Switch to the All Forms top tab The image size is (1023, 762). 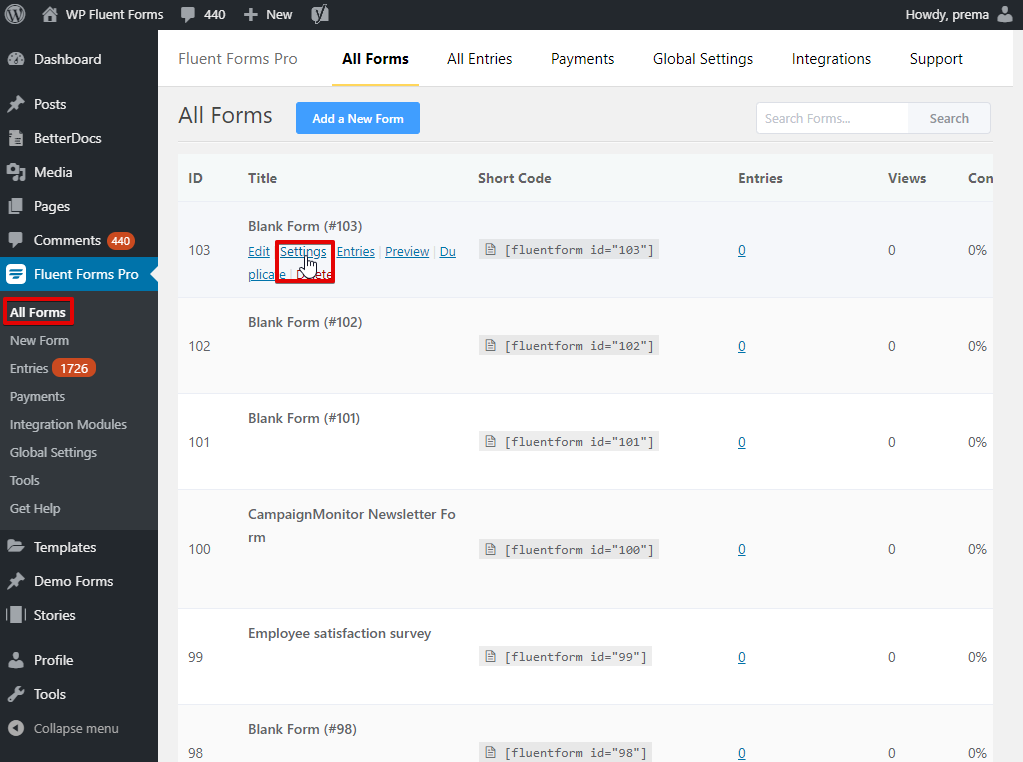click(375, 59)
